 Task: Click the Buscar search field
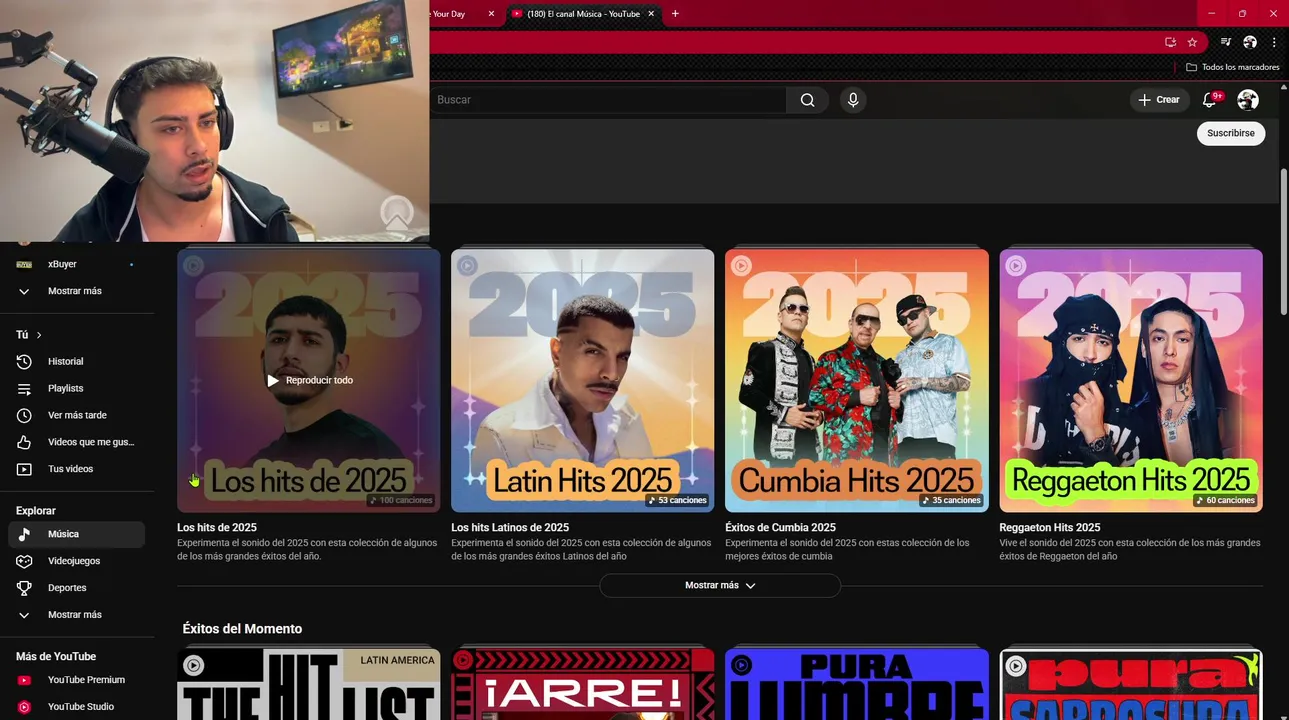pyautogui.click(x=610, y=100)
